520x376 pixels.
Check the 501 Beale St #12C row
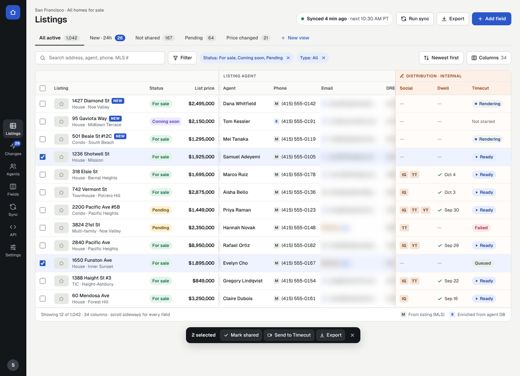point(43,139)
